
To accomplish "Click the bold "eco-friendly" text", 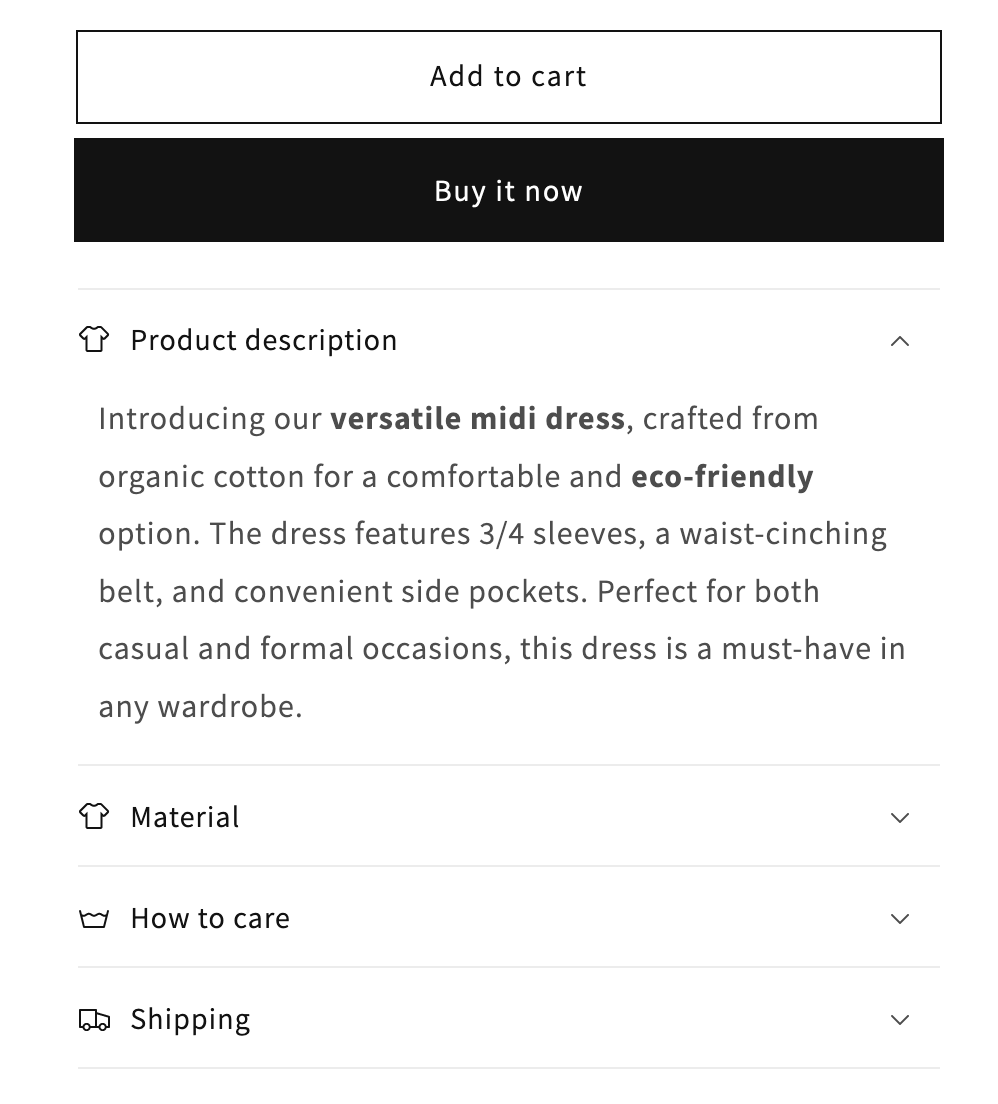I will tap(722, 476).
